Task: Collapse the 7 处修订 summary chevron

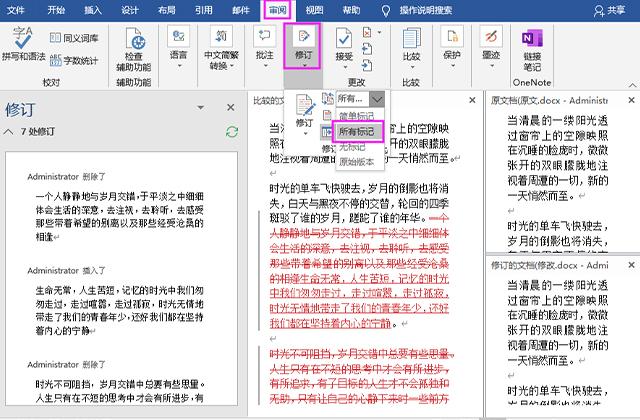Action: tap(9, 132)
